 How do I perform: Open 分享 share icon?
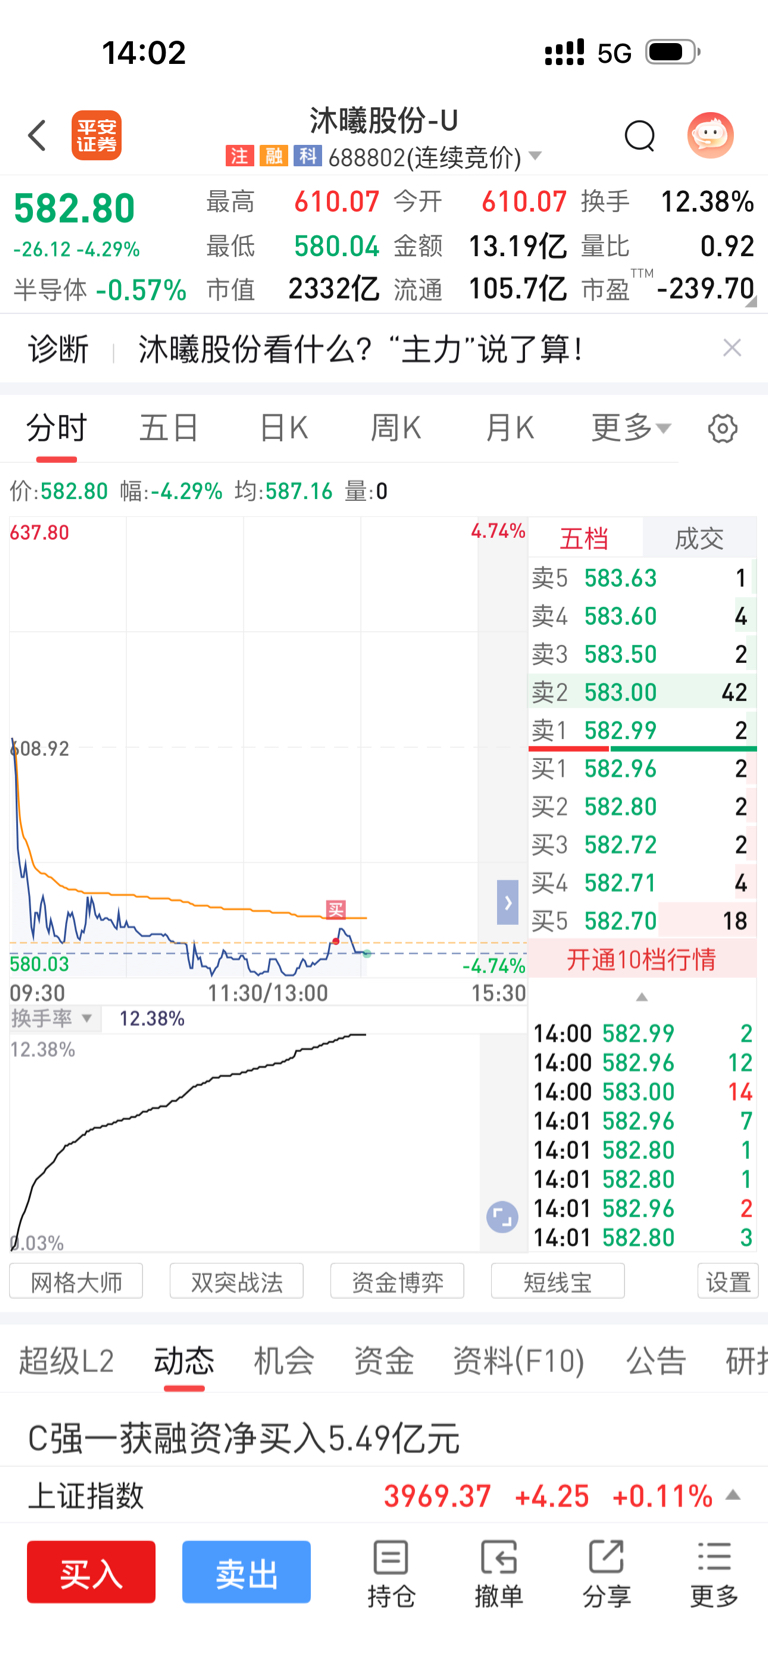pos(607,1574)
